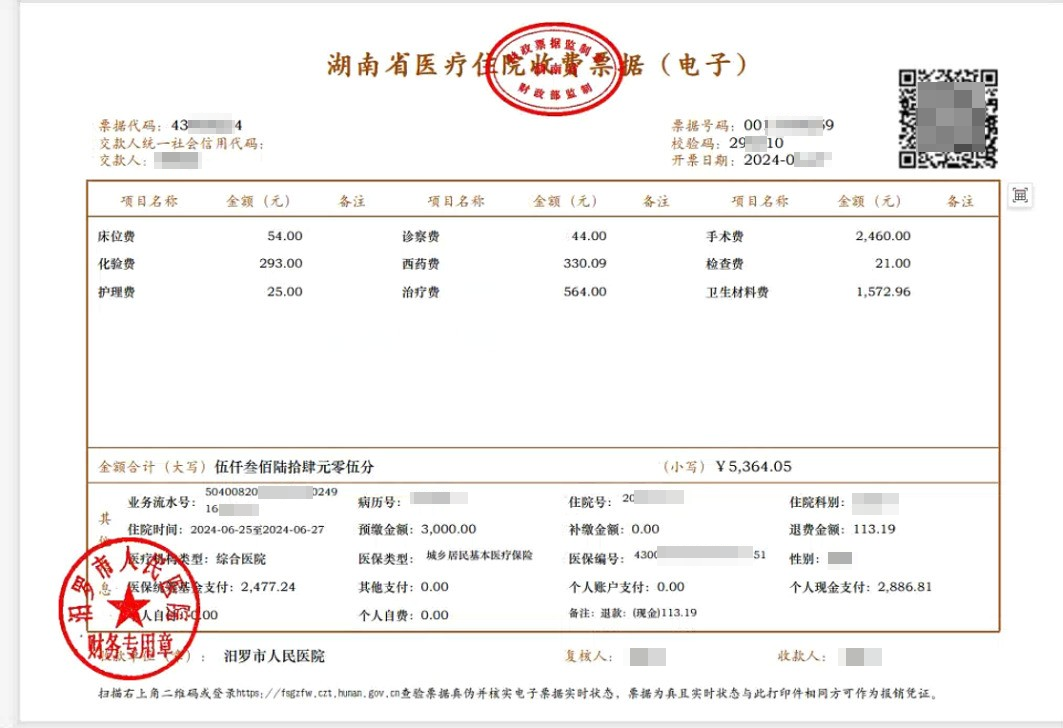Select the amount 1,572.96
Screen dimensions: 1063x728
pyautogui.click(x=883, y=291)
